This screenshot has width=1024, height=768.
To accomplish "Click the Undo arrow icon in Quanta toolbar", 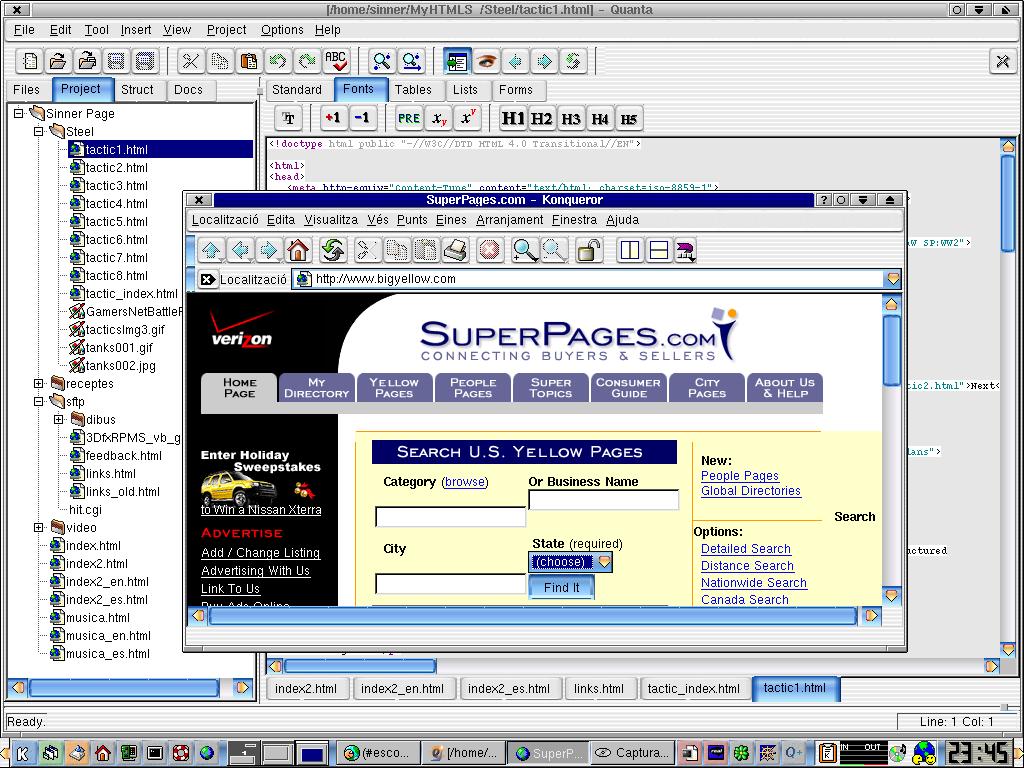I will tap(278, 61).
